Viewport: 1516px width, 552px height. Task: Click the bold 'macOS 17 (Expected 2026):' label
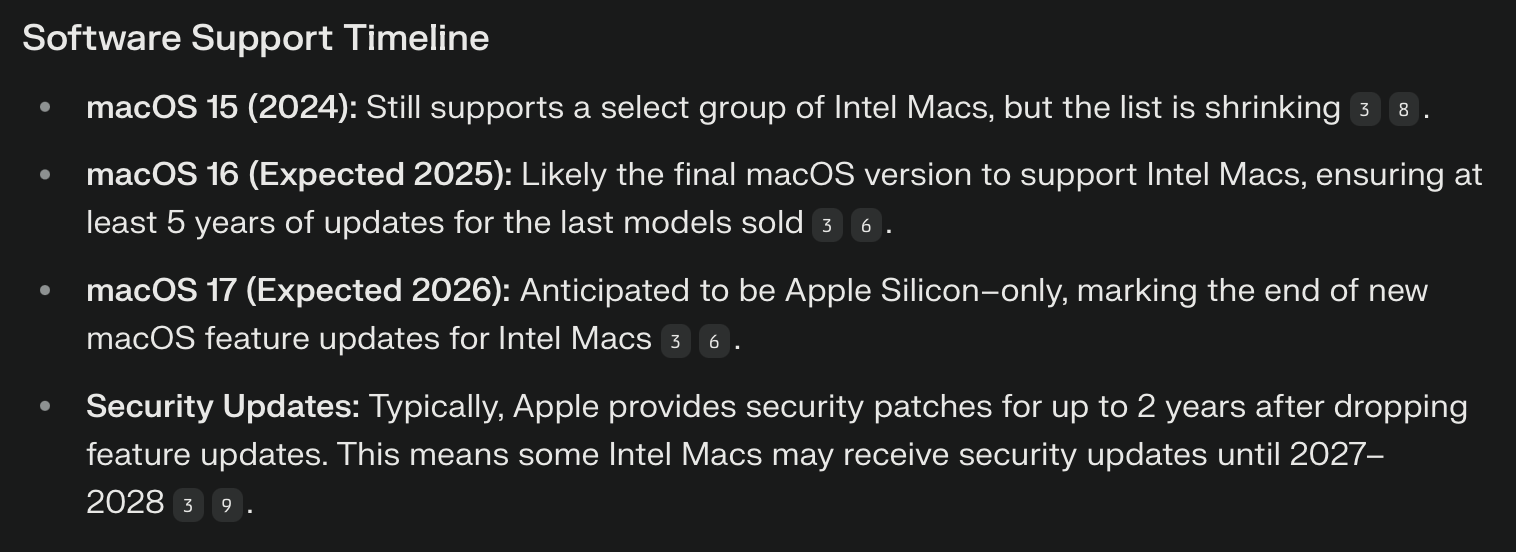tap(298, 291)
